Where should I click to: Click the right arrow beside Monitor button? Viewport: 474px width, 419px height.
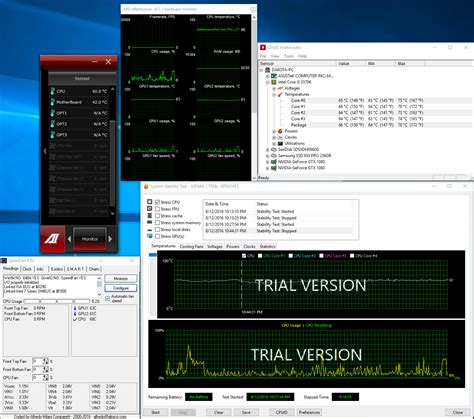(x=110, y=239)
